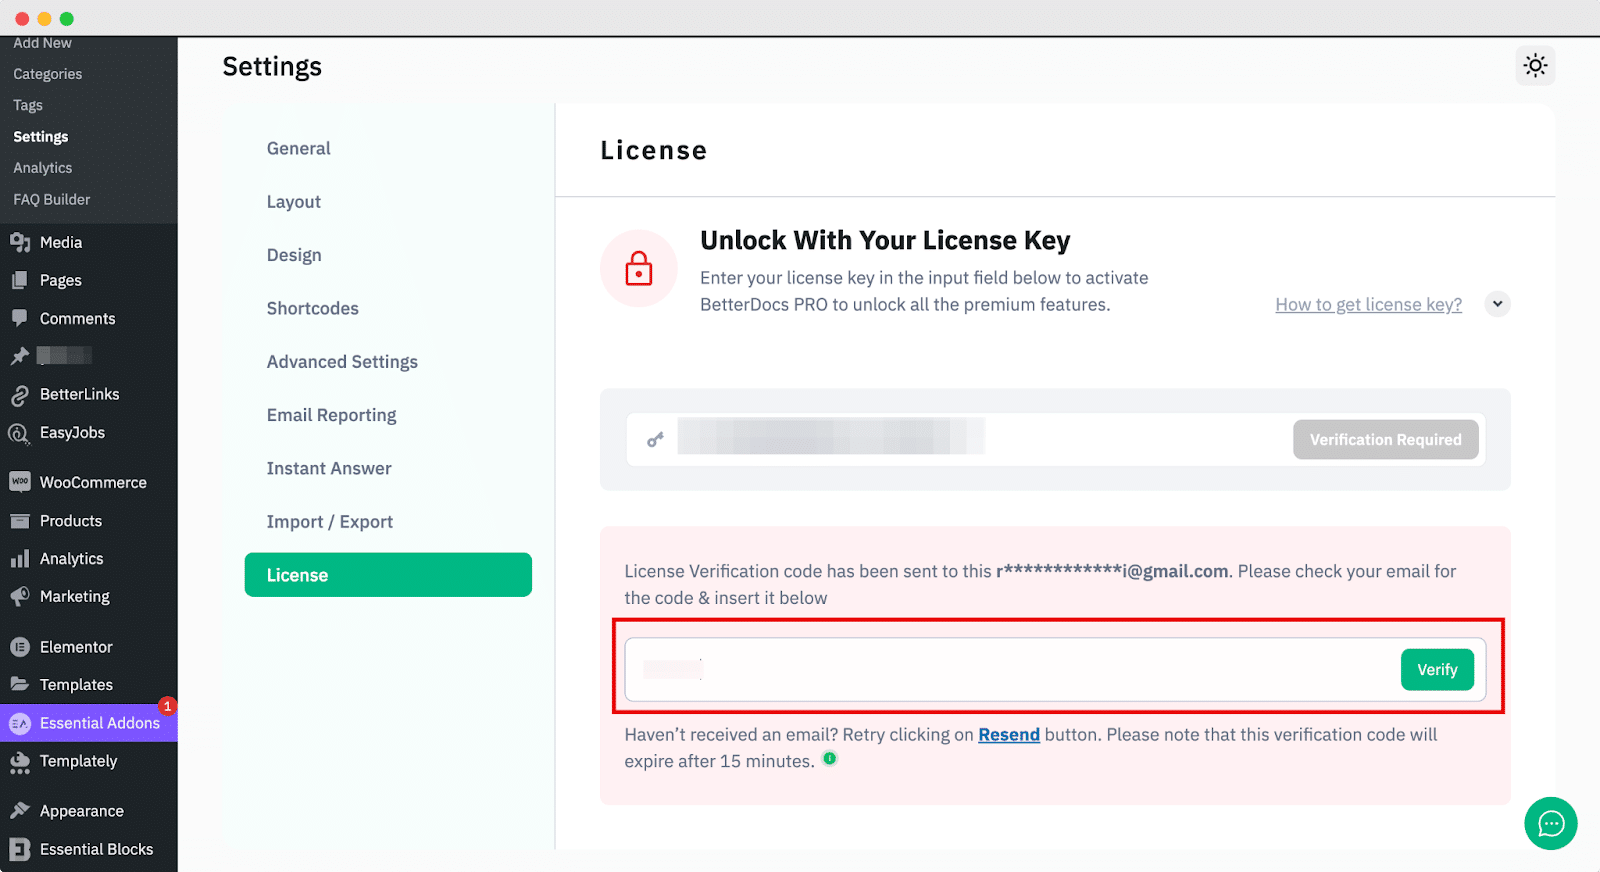Click the green info icon after '15 minutes'

pos(829,759)
